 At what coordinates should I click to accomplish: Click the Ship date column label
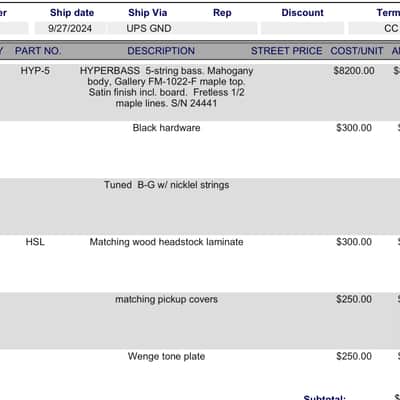[x=72, y=13]
